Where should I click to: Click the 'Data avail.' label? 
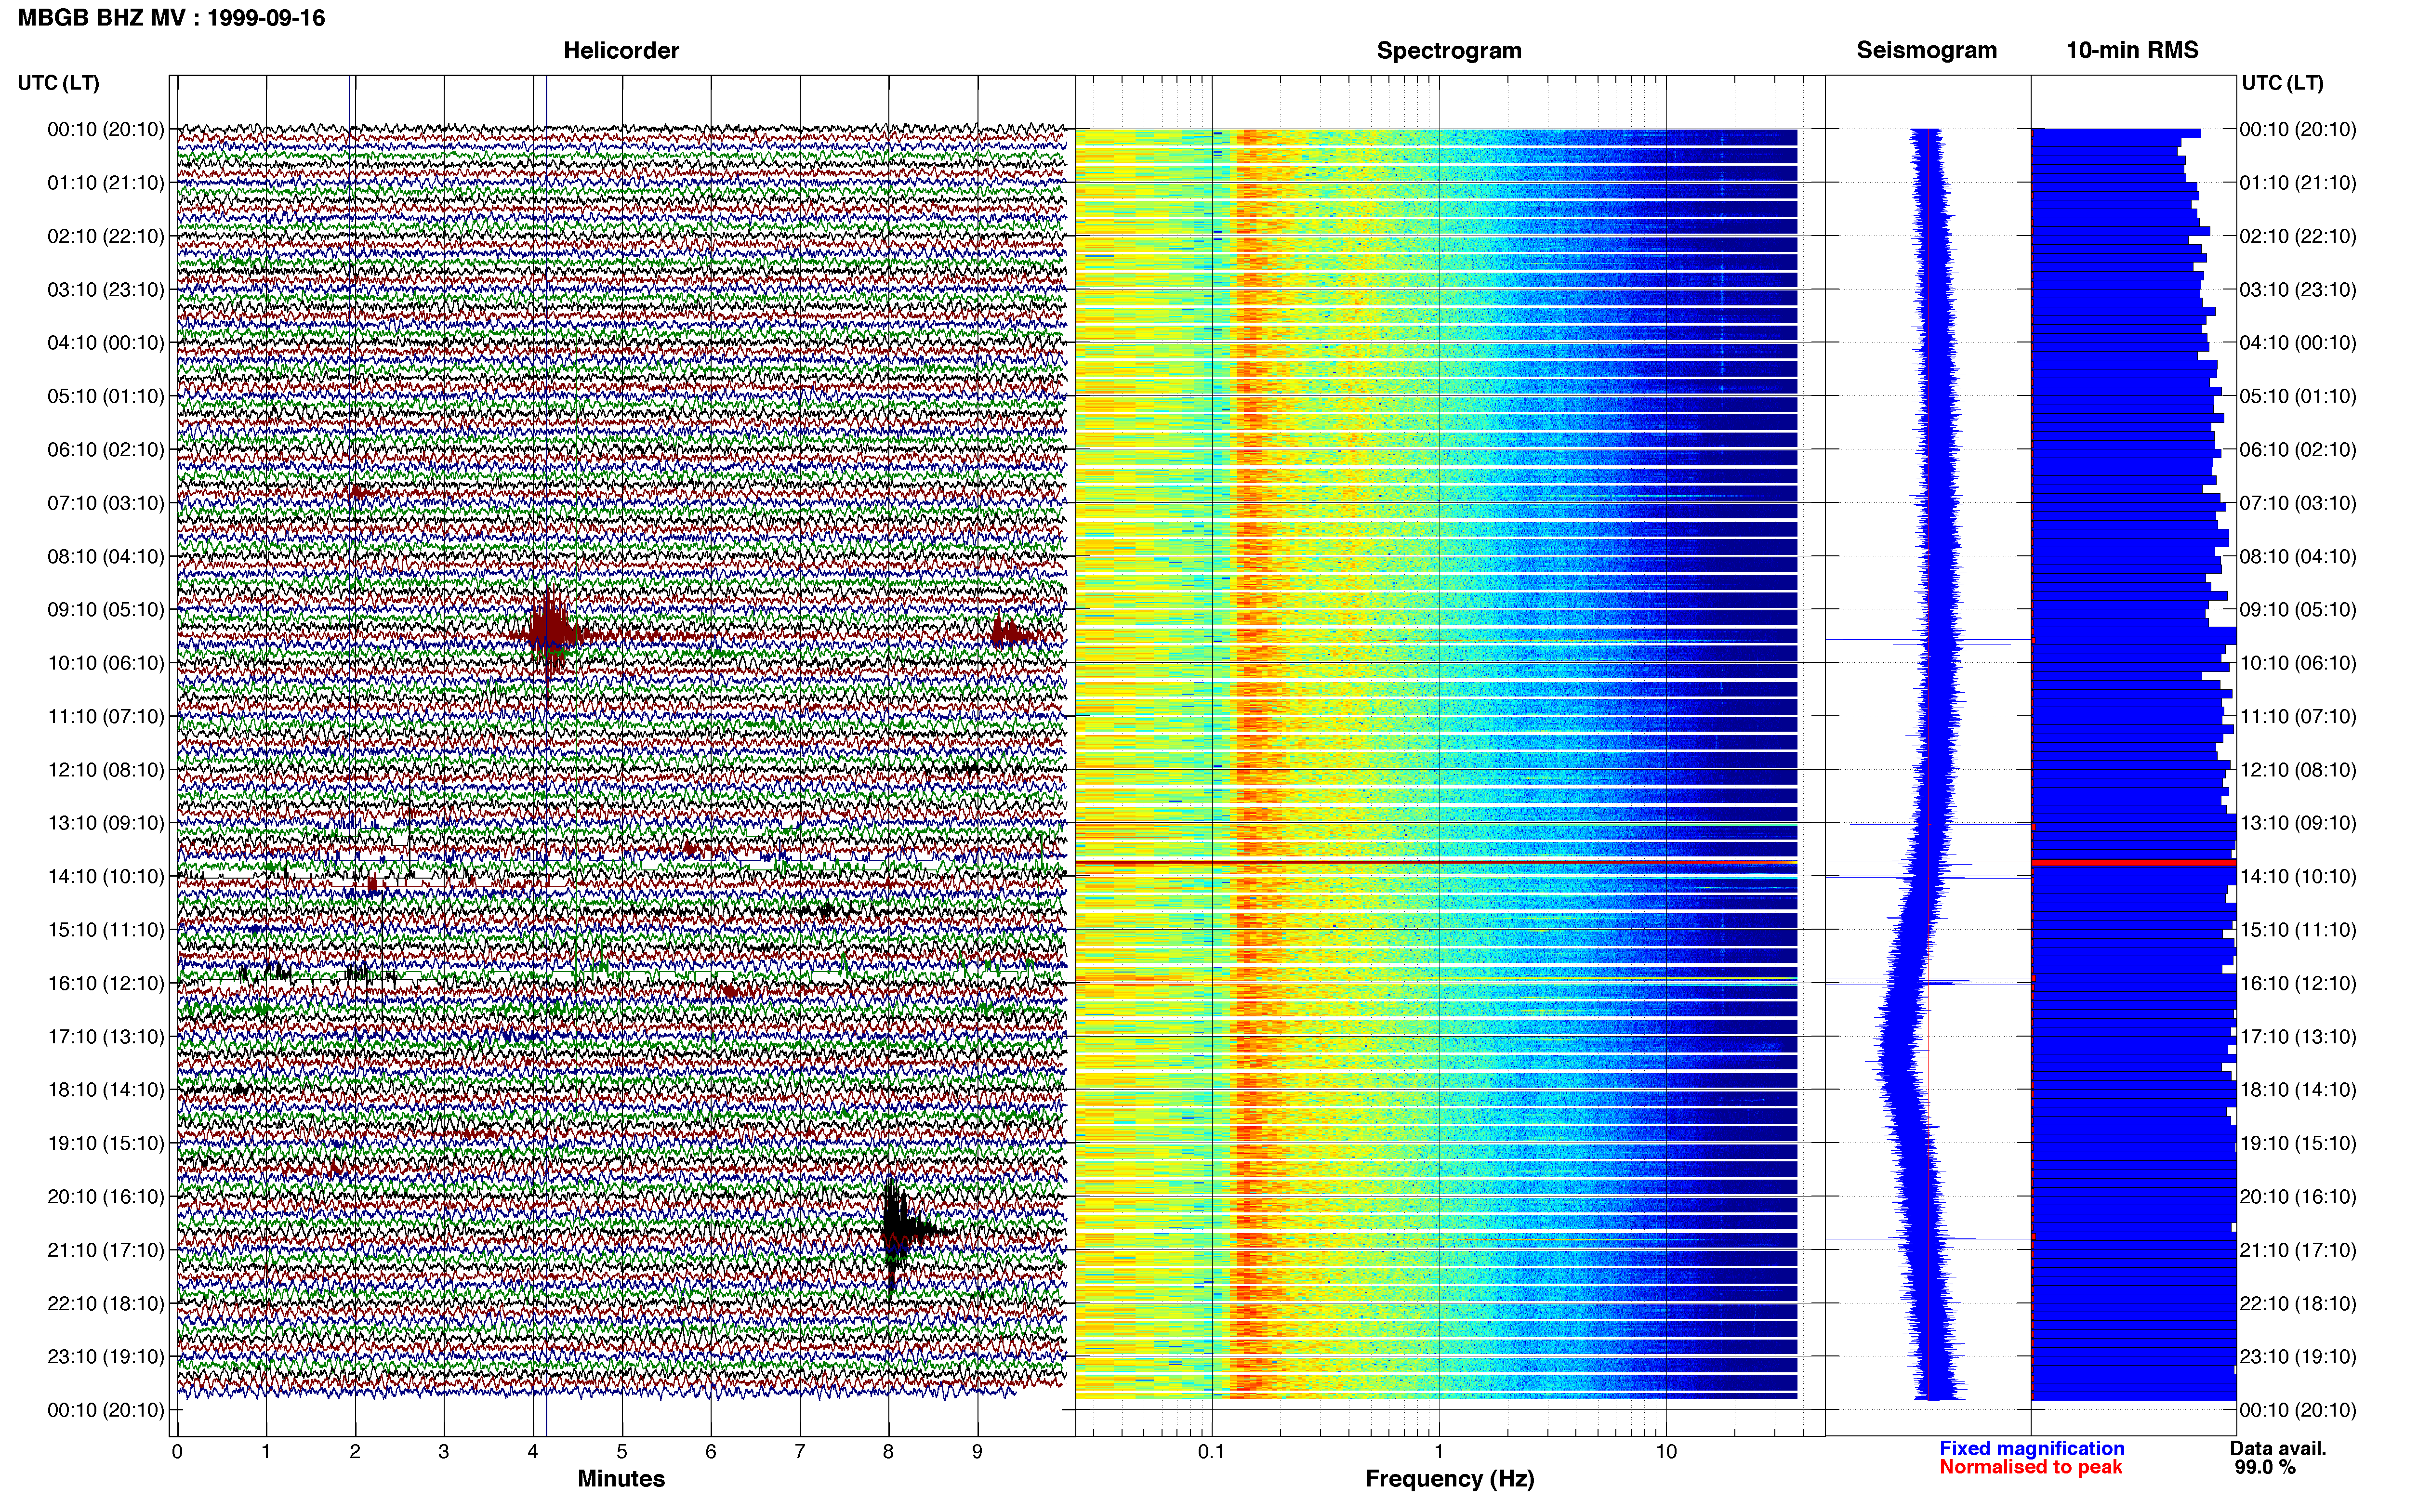click(2278, 1449)
